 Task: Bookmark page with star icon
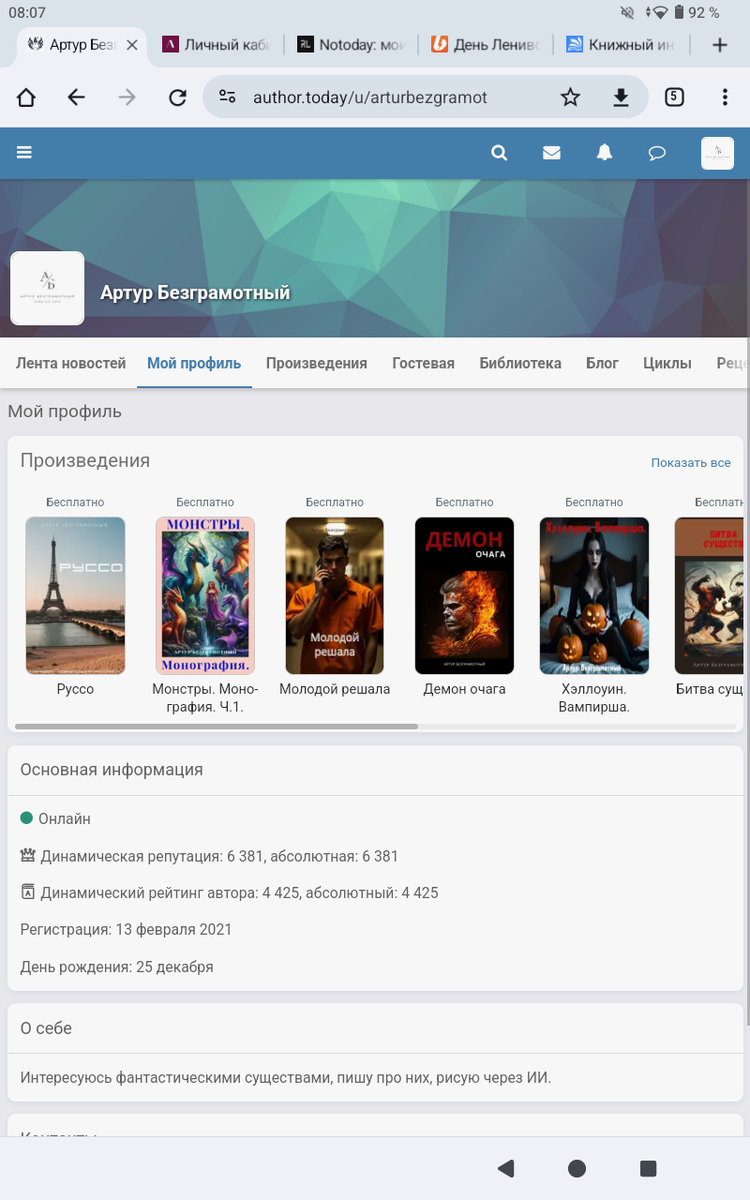[570, 97]
